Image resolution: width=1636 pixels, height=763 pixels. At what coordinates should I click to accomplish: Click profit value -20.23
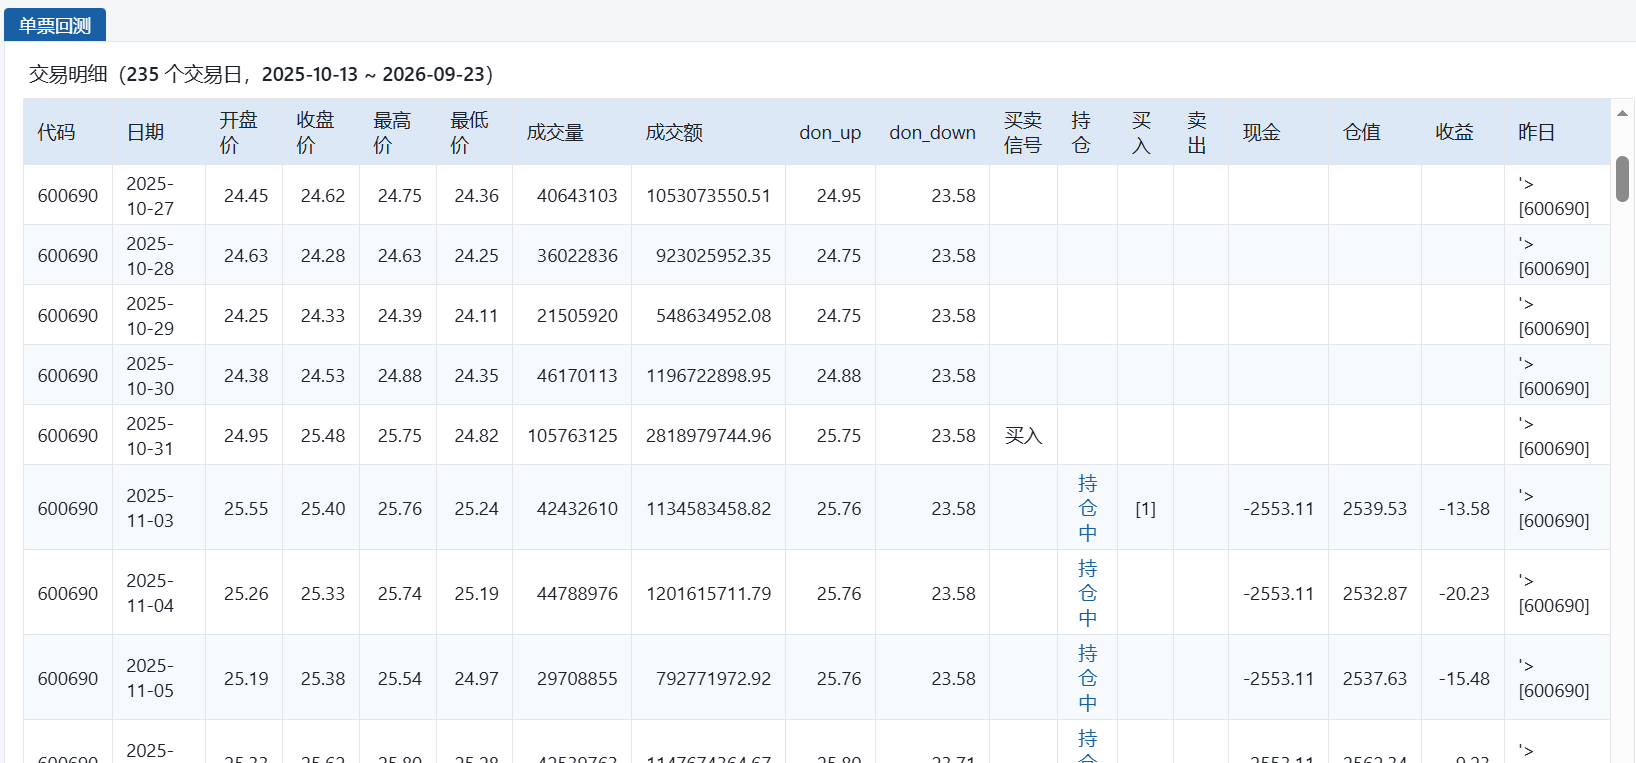(1464, 593)
